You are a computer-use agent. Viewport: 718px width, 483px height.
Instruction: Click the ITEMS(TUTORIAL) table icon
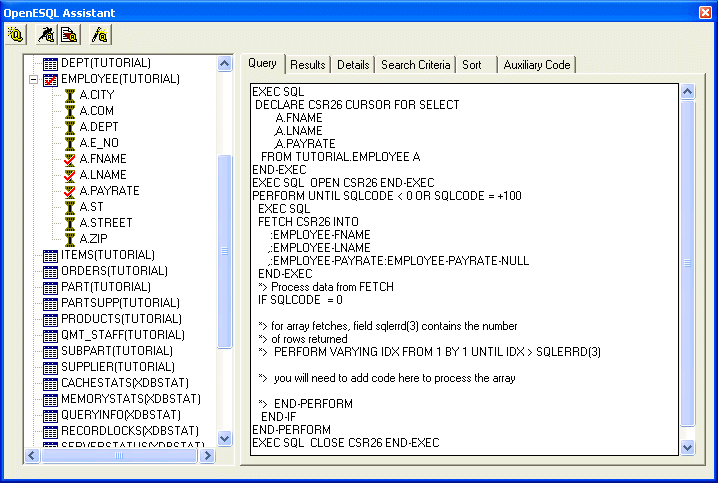[x=51, y=255]
